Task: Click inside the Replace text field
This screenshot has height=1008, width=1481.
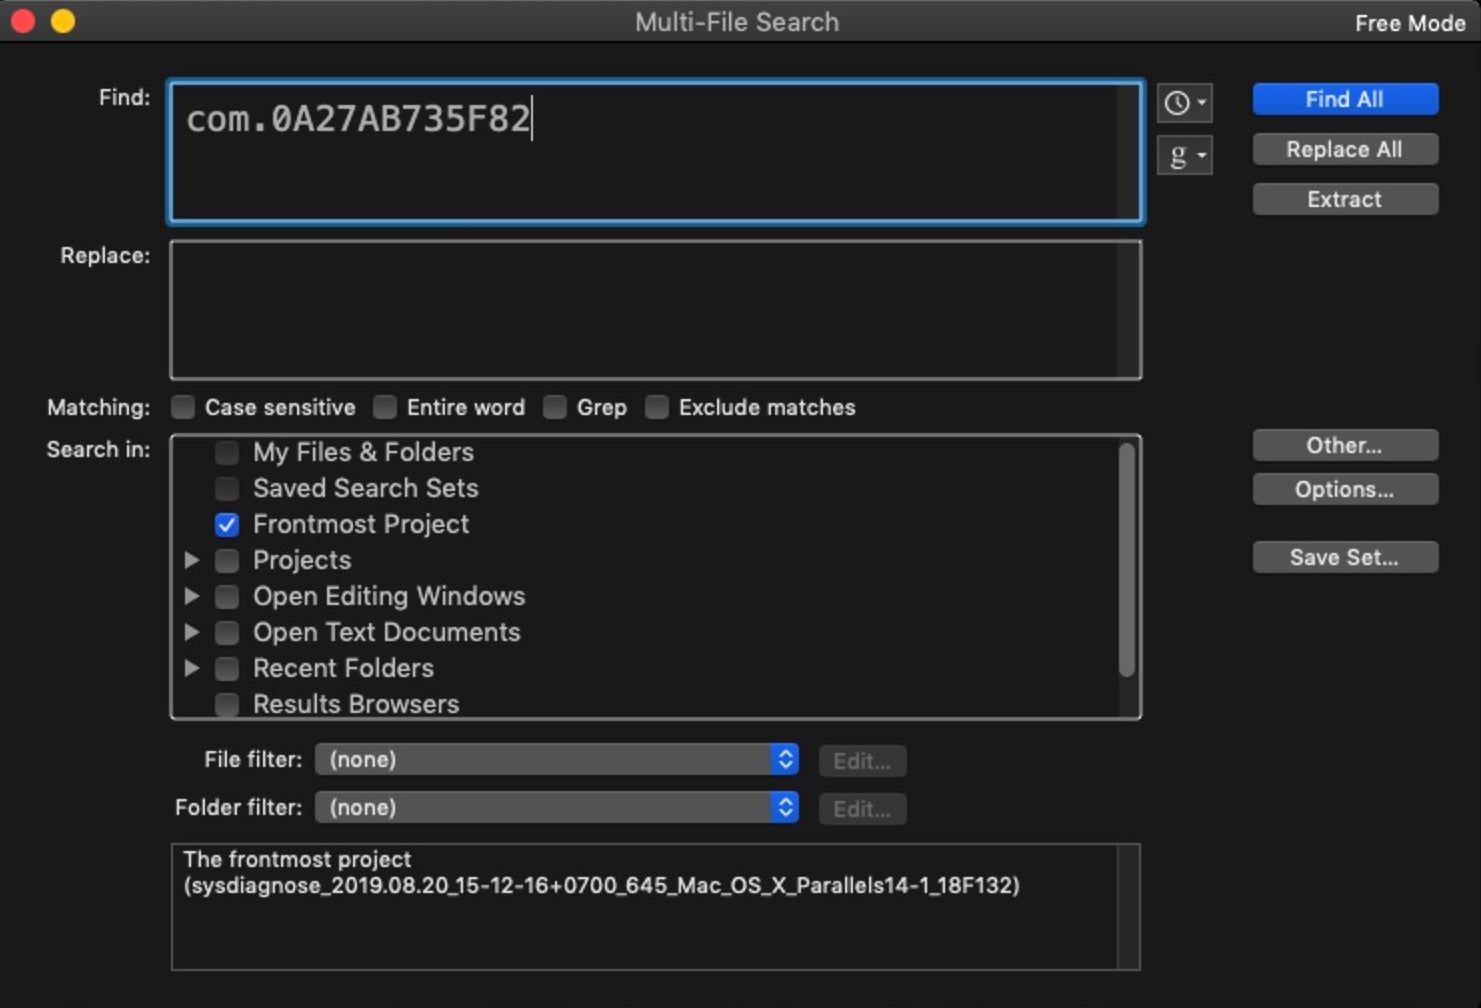Action: pyautogui.click(x=645, y=310)
